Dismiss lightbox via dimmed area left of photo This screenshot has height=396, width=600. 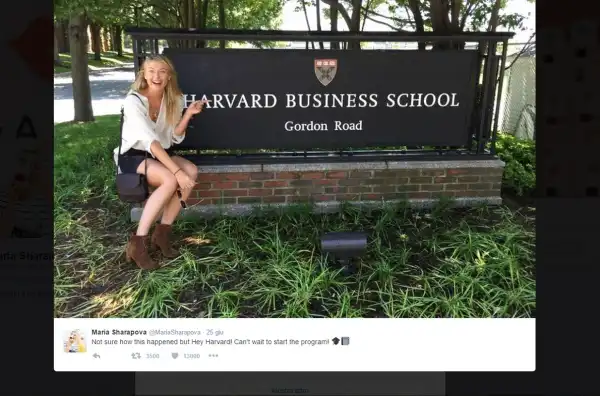click(27, 191)
